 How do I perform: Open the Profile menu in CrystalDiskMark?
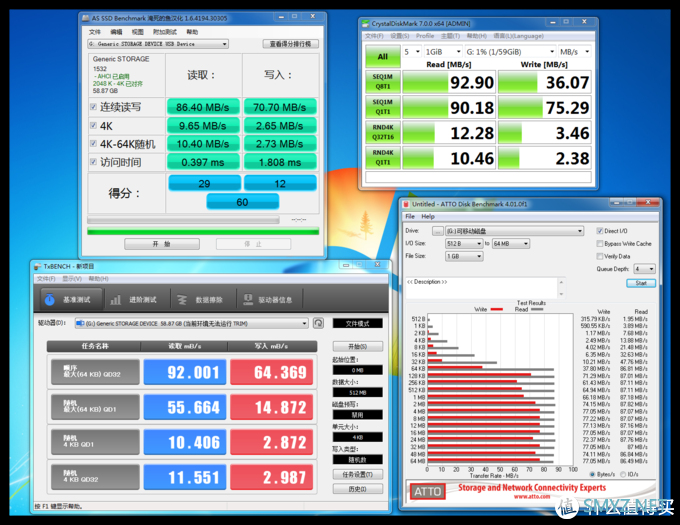pyautogui.click(x=425, y=36)
